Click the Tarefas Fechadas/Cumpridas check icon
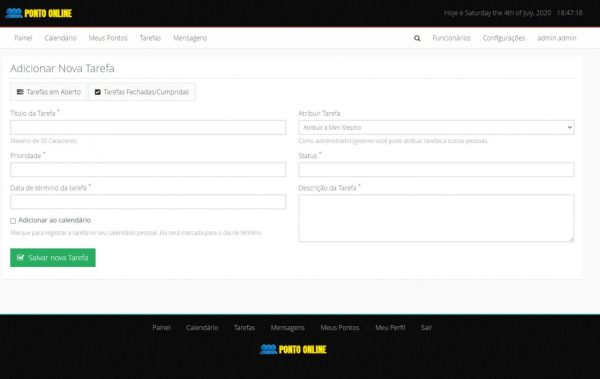 pos(98,92)
